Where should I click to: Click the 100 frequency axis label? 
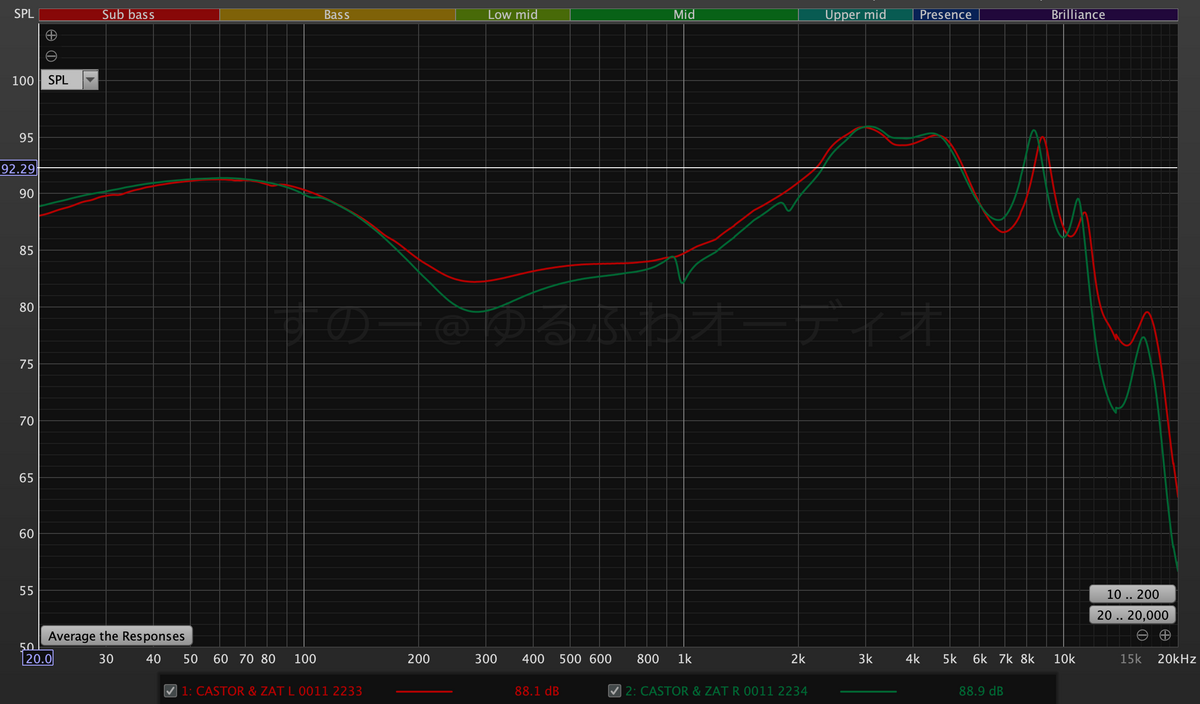[x=303, y=659]
